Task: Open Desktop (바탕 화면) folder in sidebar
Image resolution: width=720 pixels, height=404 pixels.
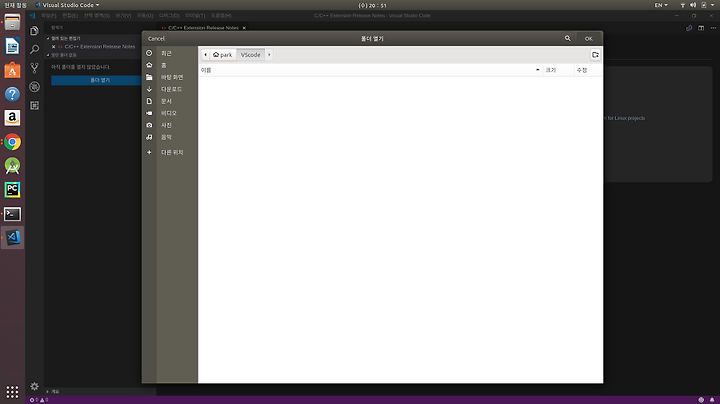Action: [x=172, y=77]
